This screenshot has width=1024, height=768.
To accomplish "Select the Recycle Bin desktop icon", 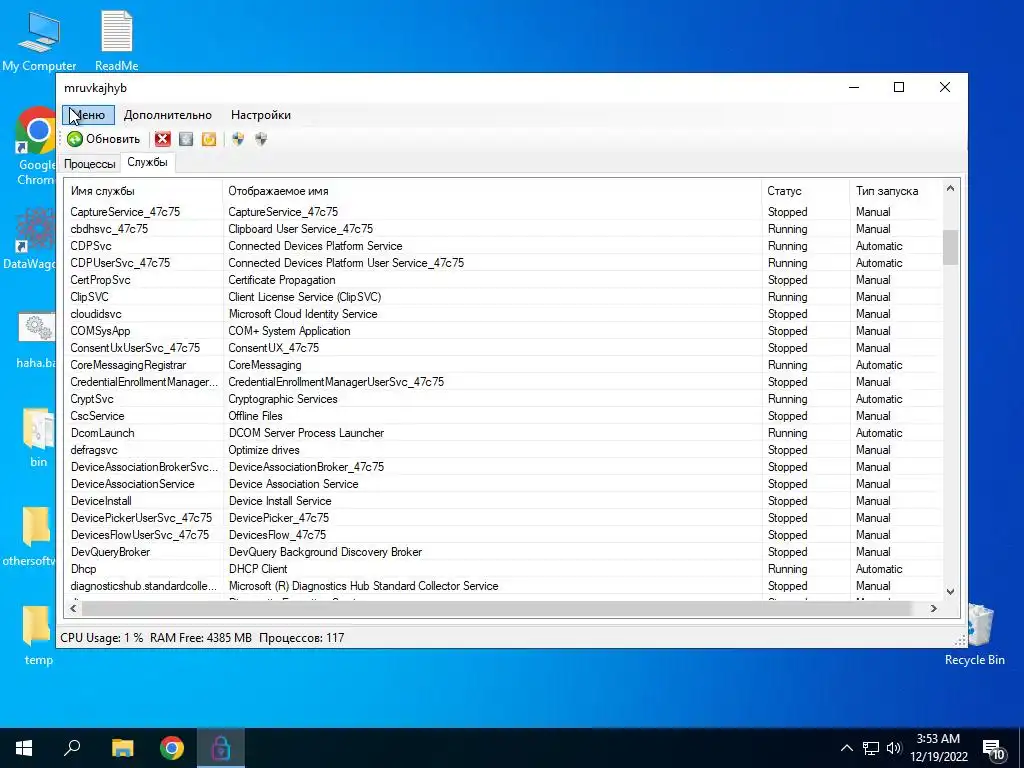I will click(974, 635).
